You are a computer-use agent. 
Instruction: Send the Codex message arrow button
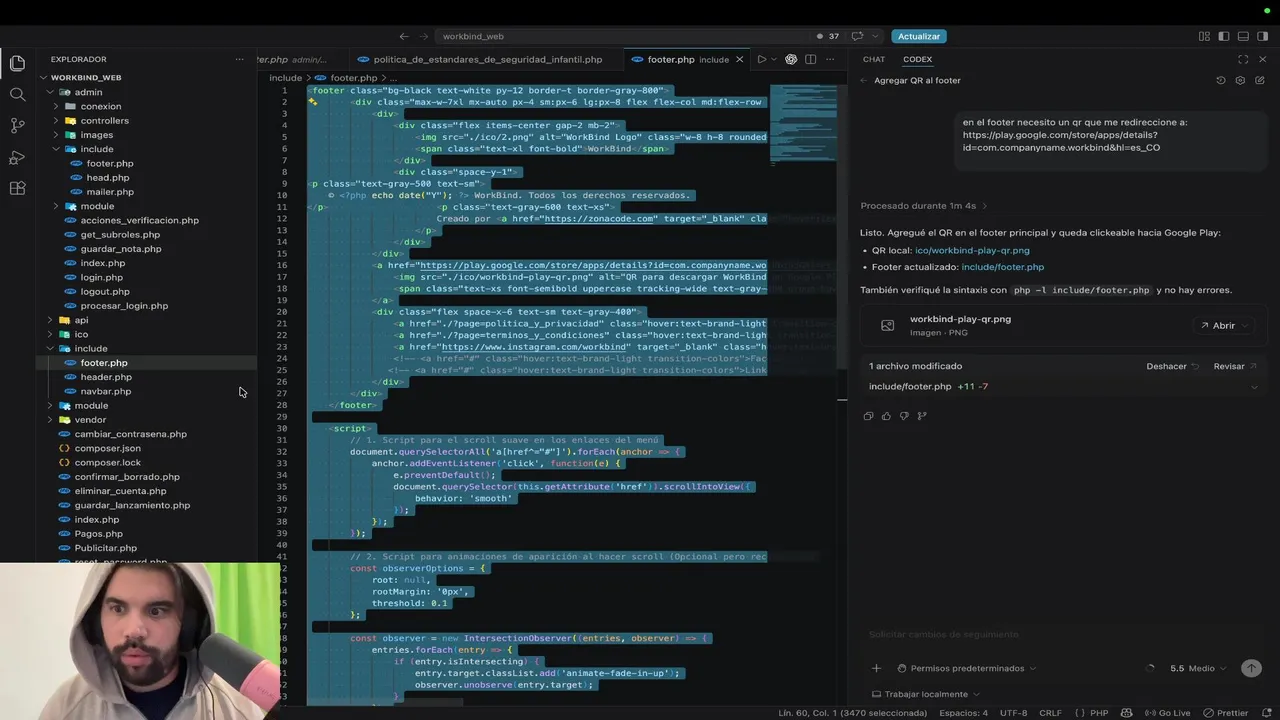tap(1250, 668)
